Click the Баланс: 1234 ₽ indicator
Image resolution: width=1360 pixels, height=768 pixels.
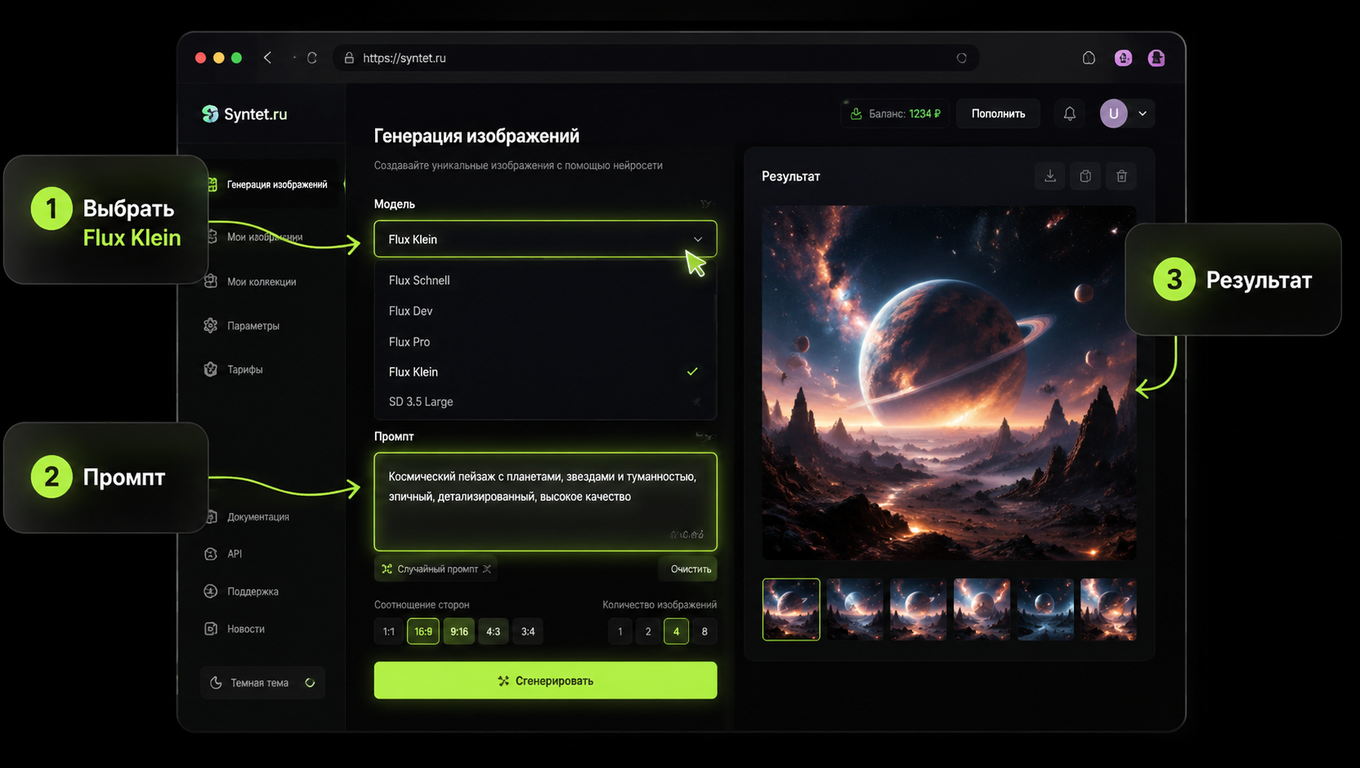(x=894, y=114)
